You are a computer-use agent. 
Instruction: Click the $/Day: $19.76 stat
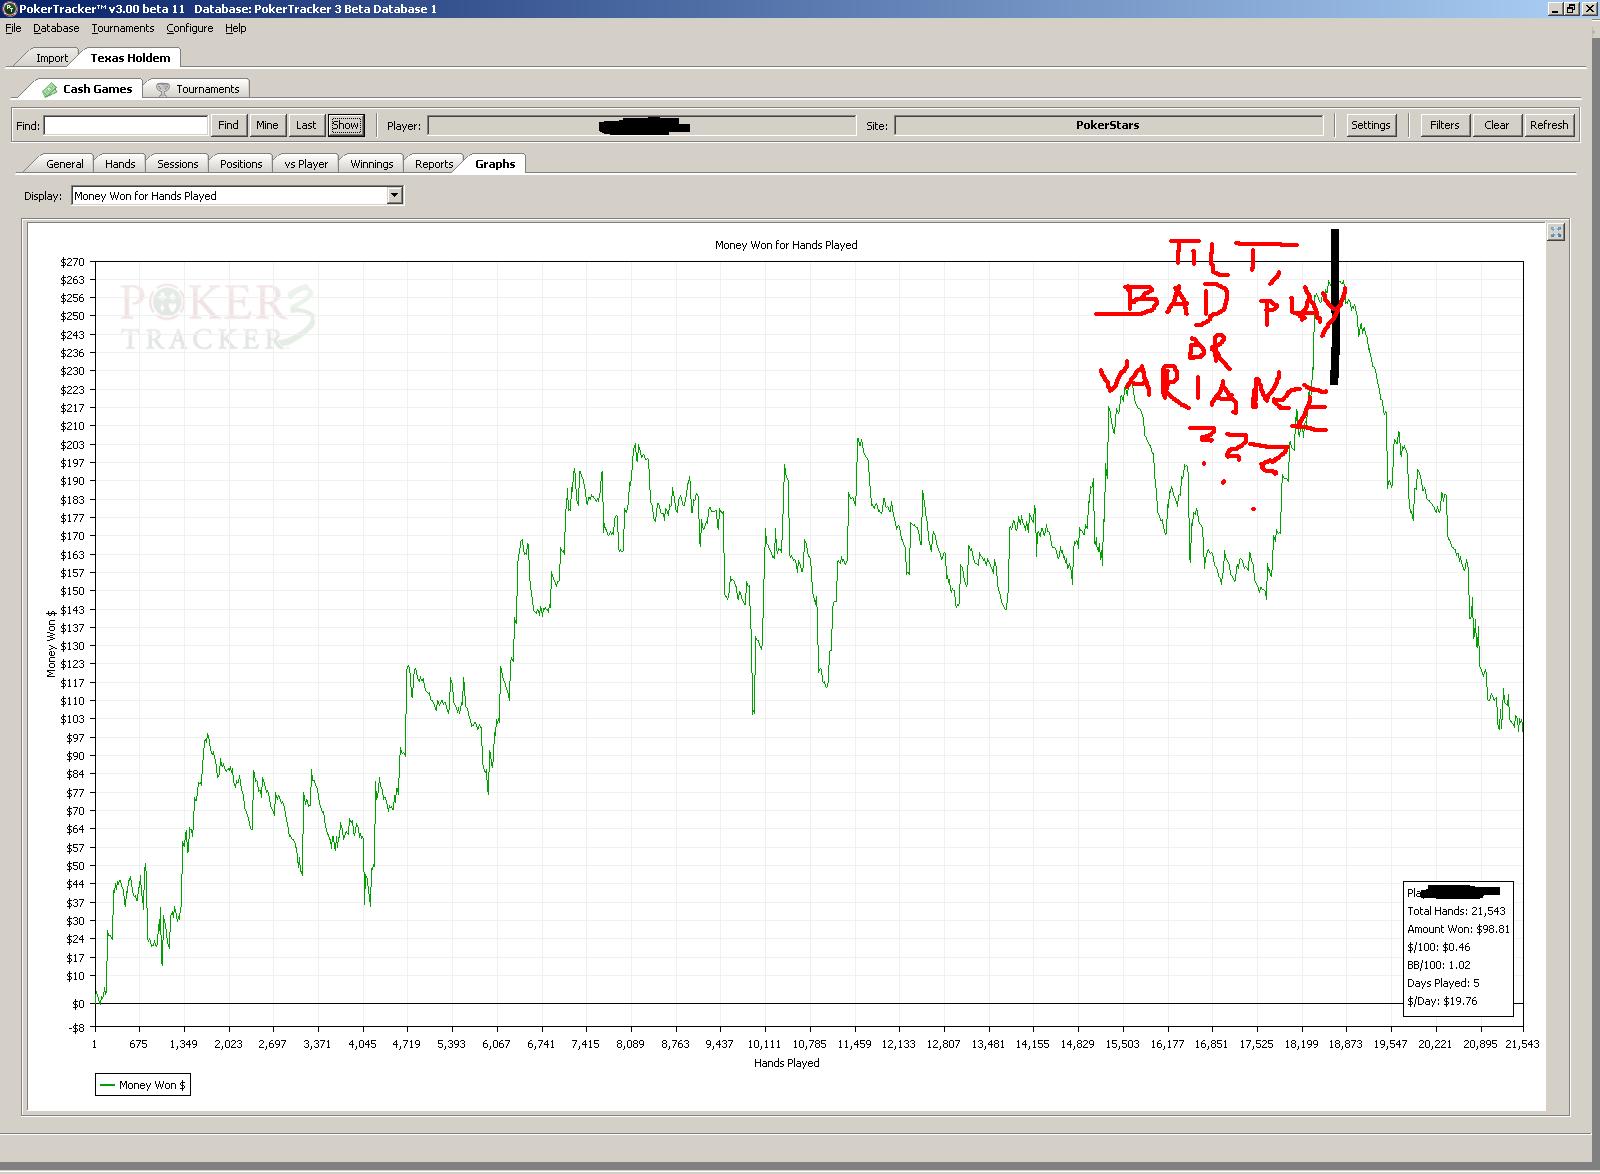tap(1442, 1001)
